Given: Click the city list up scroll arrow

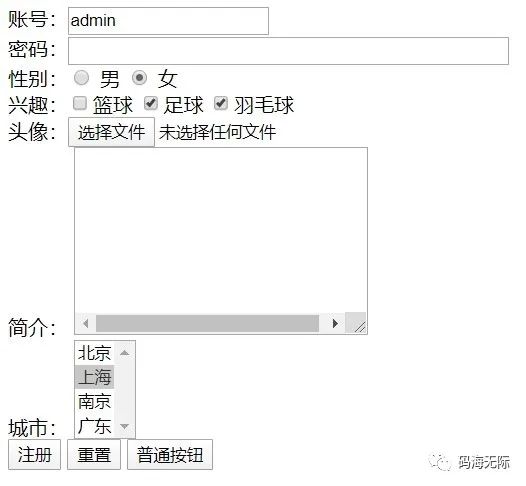Looking at the screenshot, I should [124, 353].
